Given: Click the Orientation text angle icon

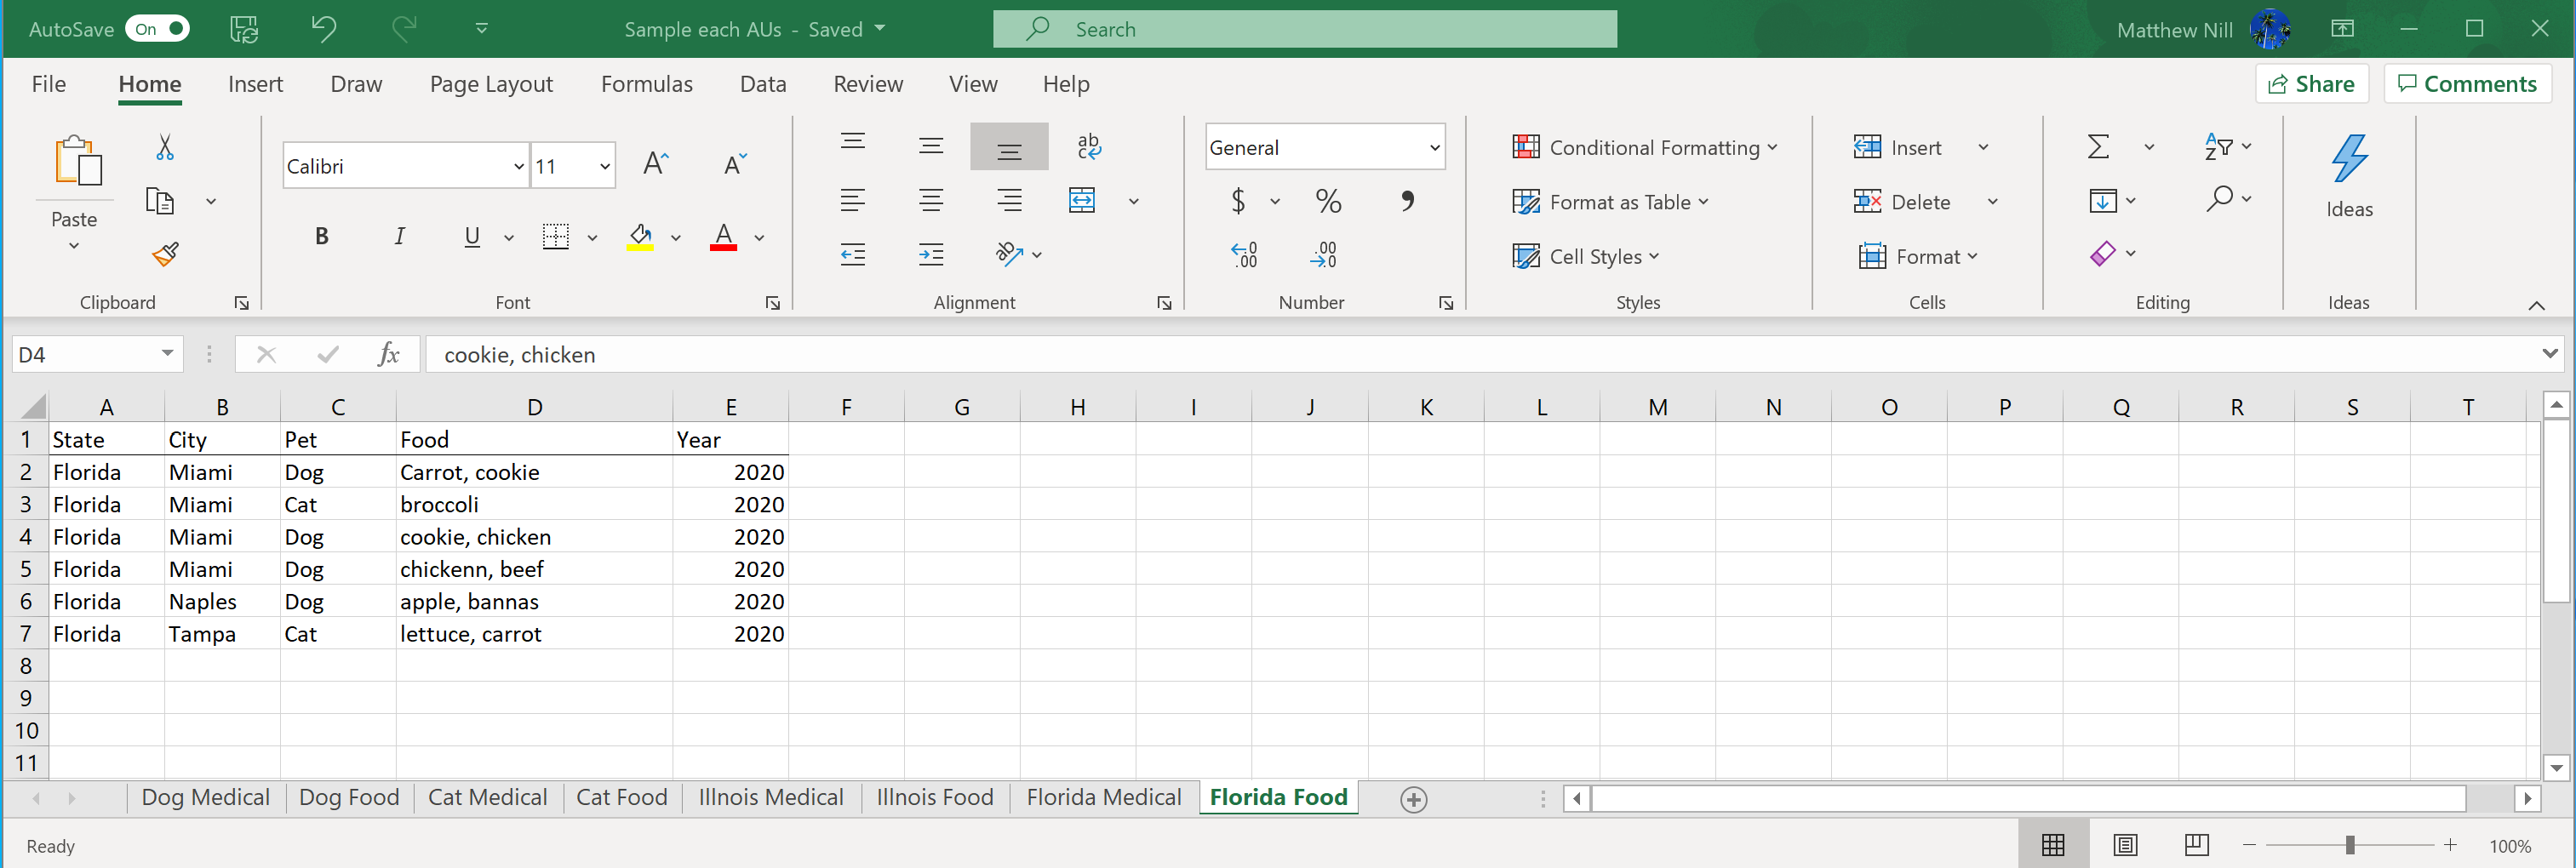Looking at the screenshot, I should (1010, 254).
